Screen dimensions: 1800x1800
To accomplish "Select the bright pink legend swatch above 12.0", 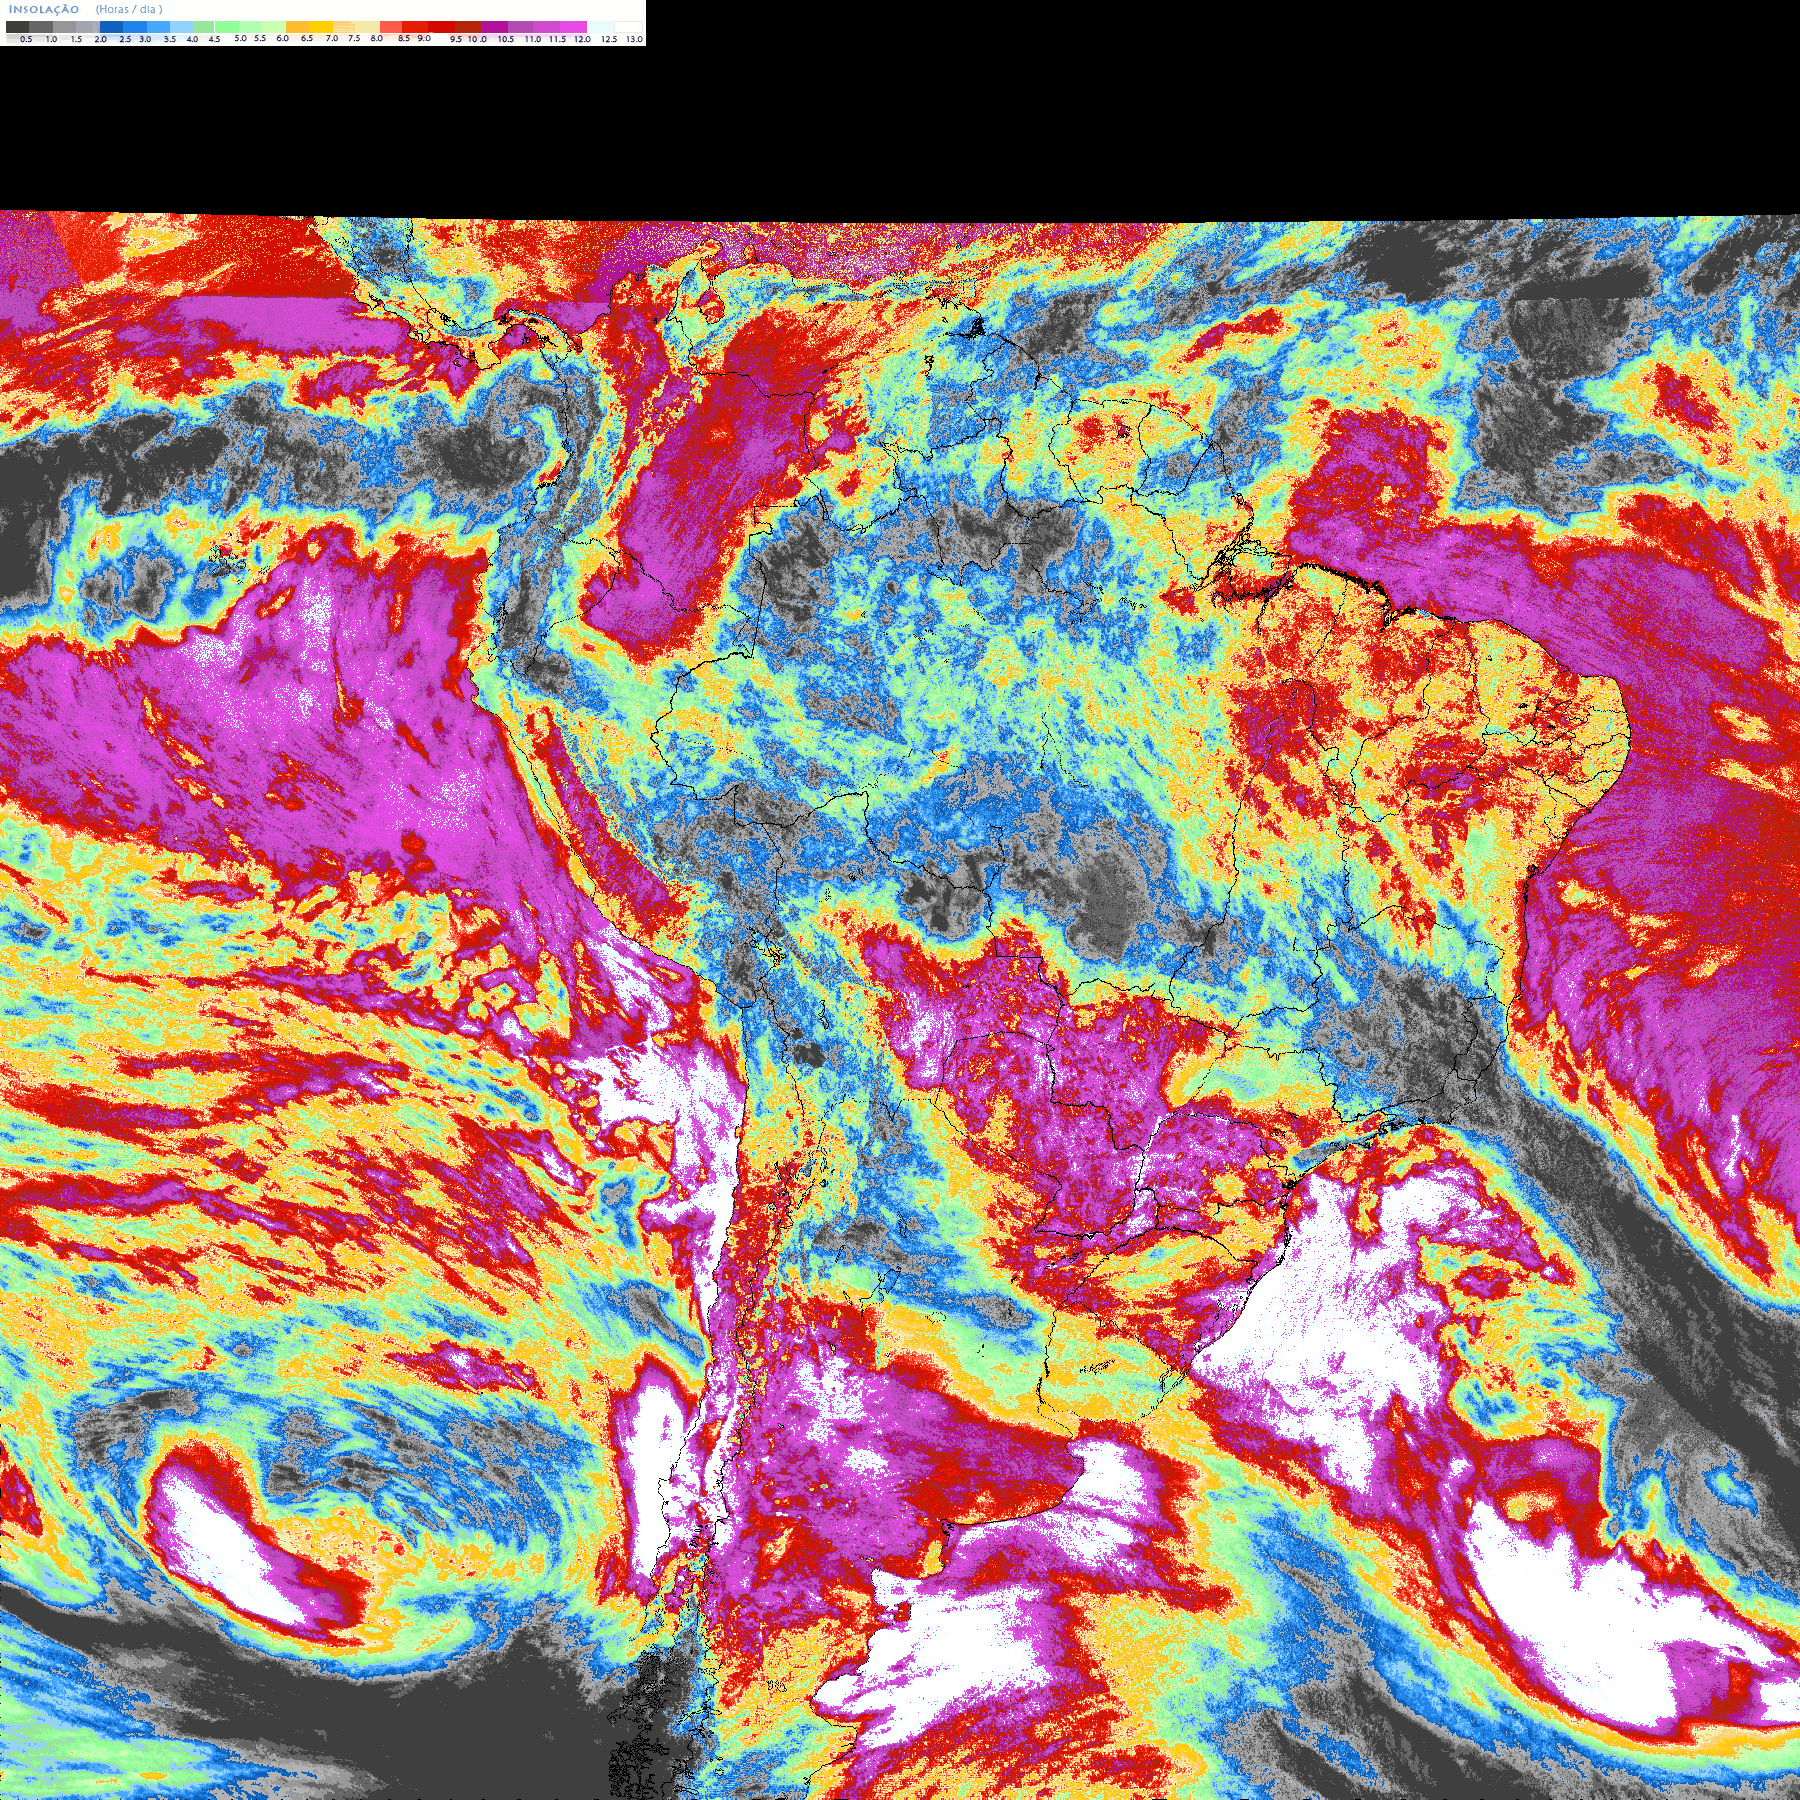I will click(x=573, y=27).
